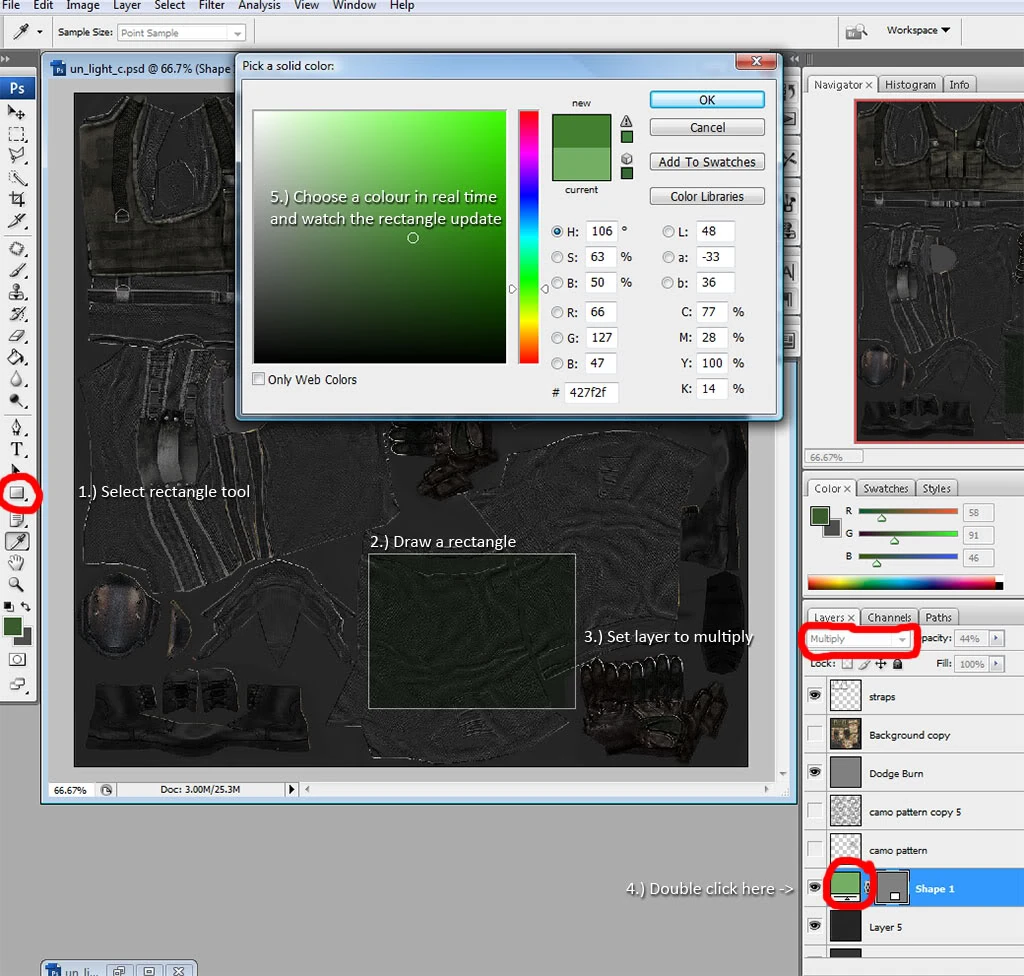The height and width of the screenshot is (976, 1024).
Task: Pick the Zoom magnifier tool
Action: pyautogui.click(x=17, y=584)
